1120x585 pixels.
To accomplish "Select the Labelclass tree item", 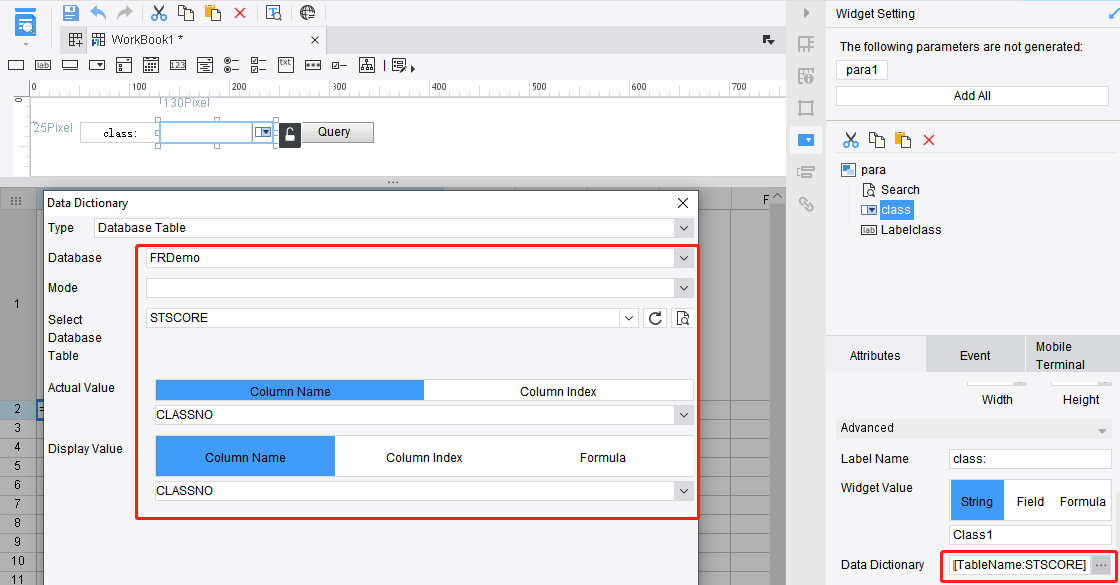I will click(911, 229).
